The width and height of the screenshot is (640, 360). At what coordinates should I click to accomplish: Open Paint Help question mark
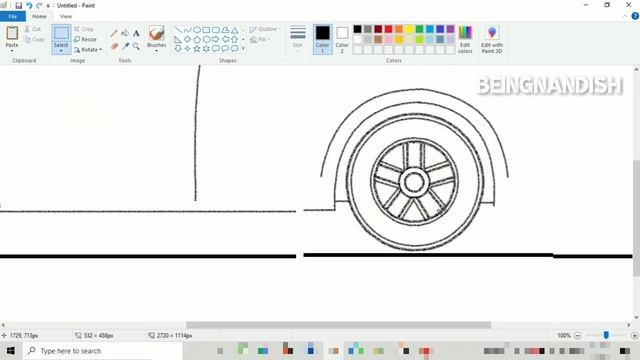point(635,16)
